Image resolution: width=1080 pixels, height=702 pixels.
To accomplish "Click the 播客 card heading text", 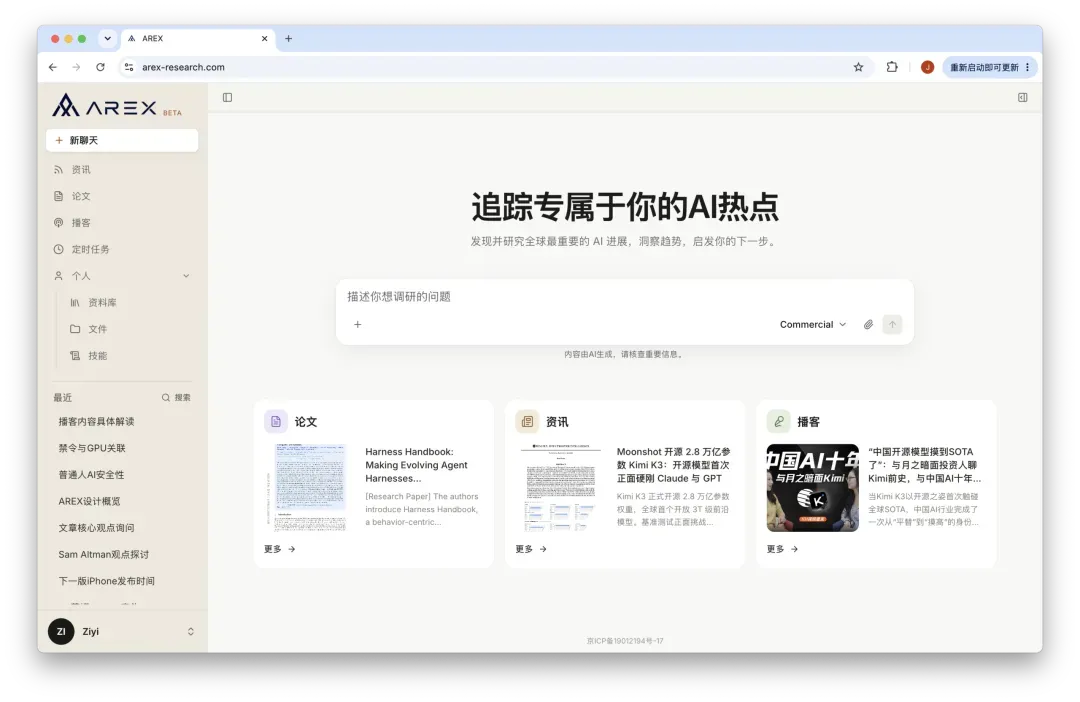I will point(809,422).
